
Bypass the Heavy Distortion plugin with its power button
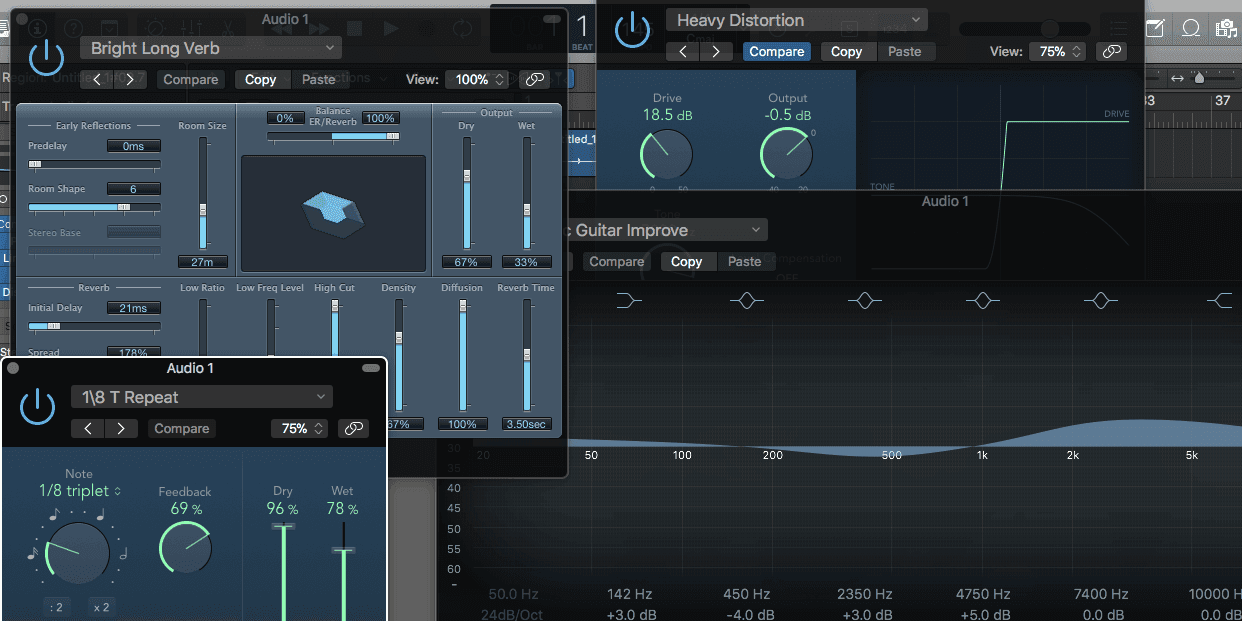coord(633,30)
